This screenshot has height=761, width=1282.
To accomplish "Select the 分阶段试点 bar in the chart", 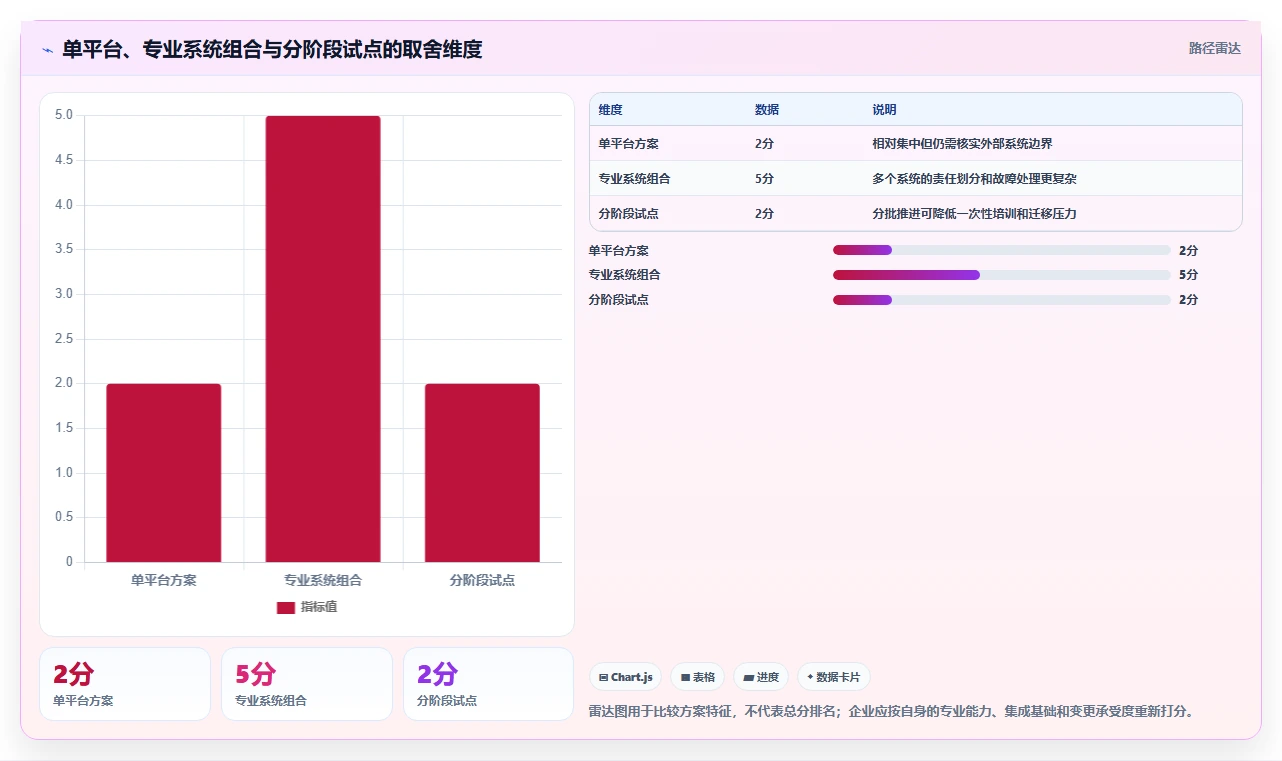I will point(482,473).
